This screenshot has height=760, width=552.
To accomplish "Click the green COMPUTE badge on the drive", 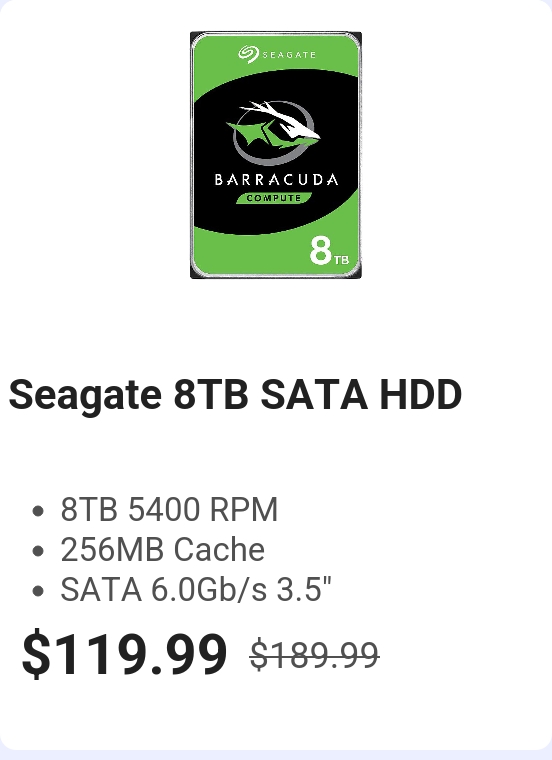I will coord(274,198).
